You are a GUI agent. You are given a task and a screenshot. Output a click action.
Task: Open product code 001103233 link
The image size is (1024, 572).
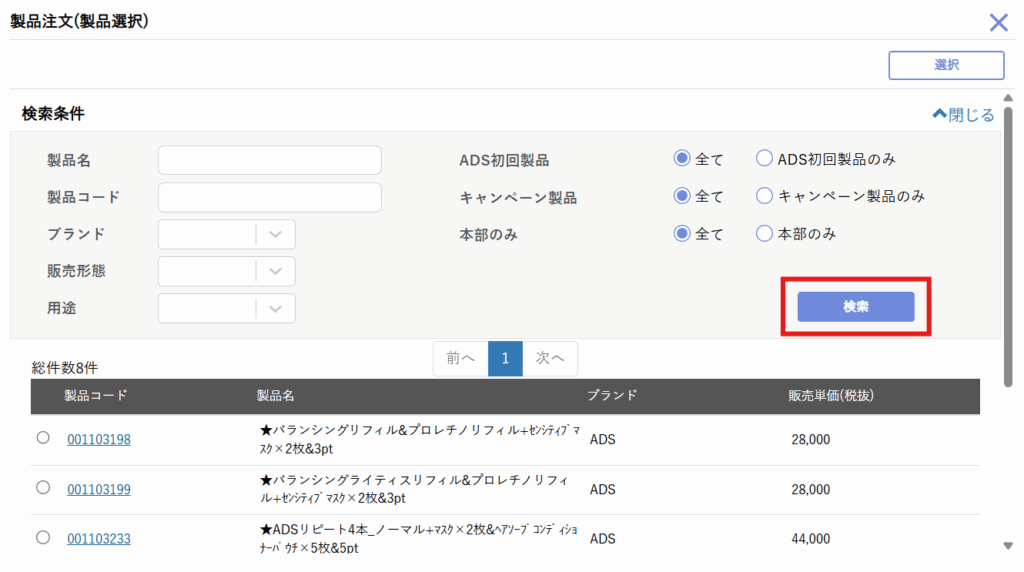(x=99, y=539)
